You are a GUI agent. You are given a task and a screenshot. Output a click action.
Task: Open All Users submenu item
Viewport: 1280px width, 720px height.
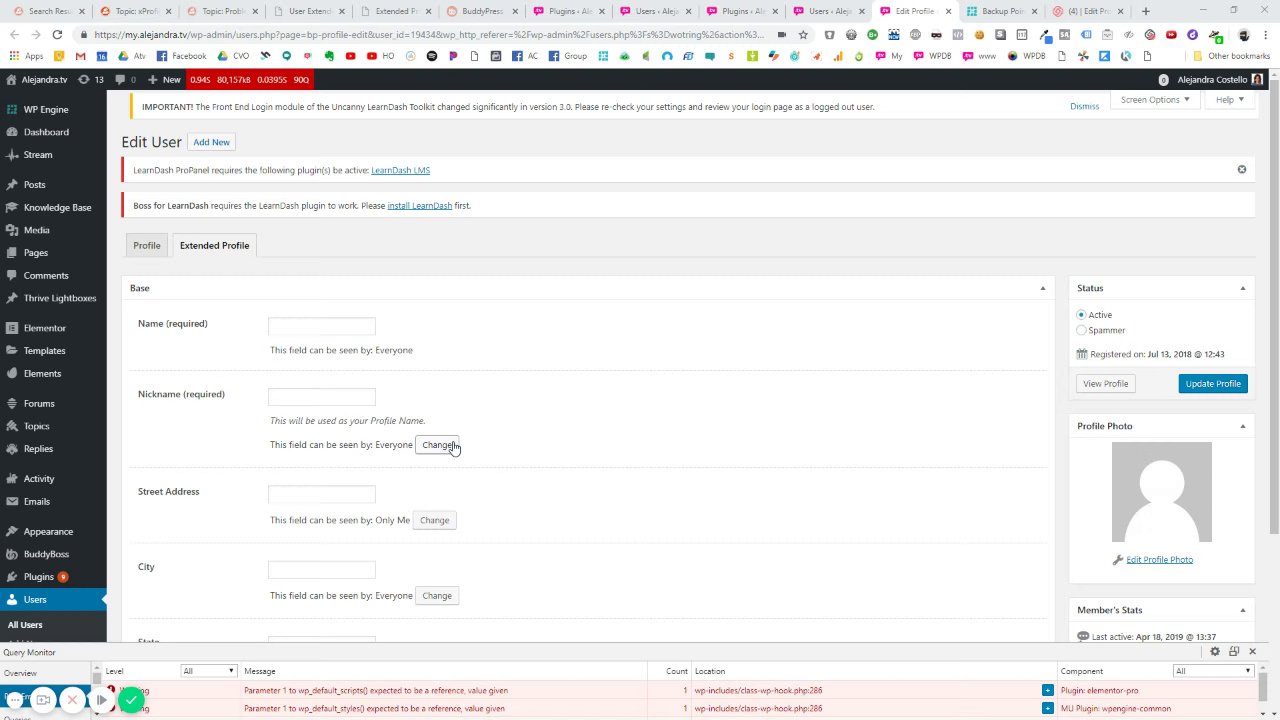coord(25,625)
